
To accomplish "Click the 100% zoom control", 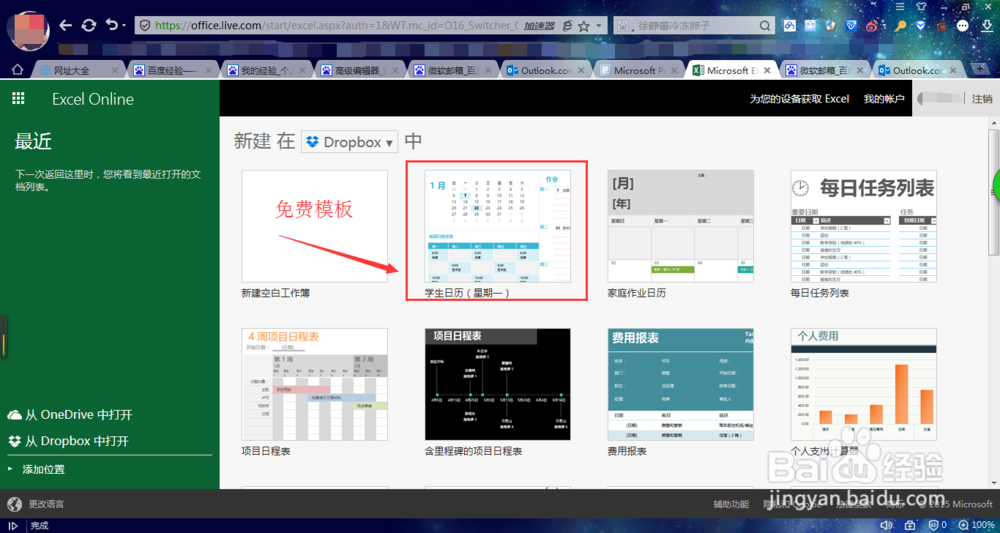I will pos(975,525).
